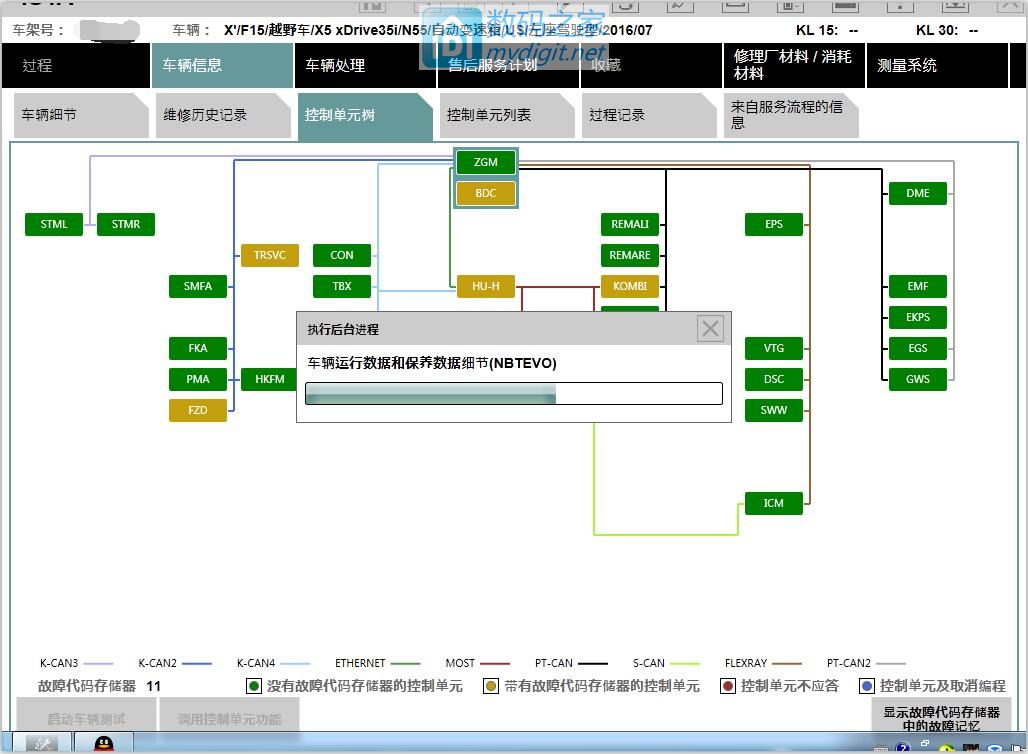Open QQ penguin app in taskbar
Viewport: 1028px width, 754px height.
pyautogui.click(x=102, y=744)
